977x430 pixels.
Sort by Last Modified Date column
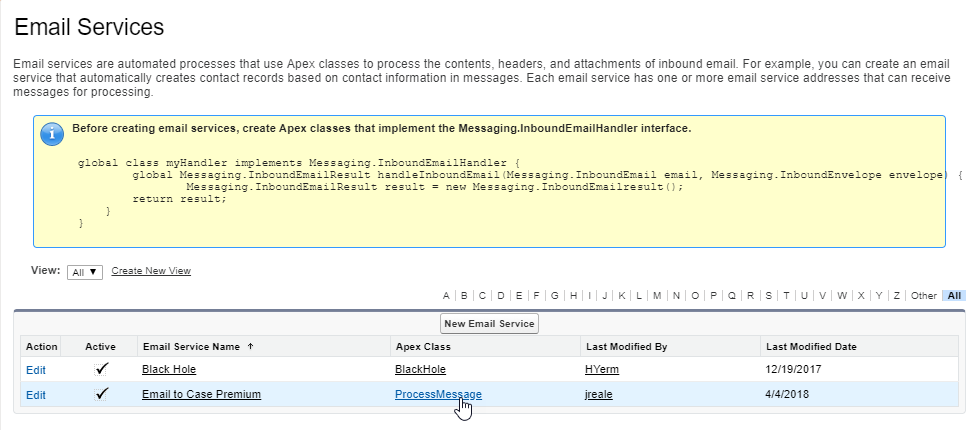click(x=811, y=346)
